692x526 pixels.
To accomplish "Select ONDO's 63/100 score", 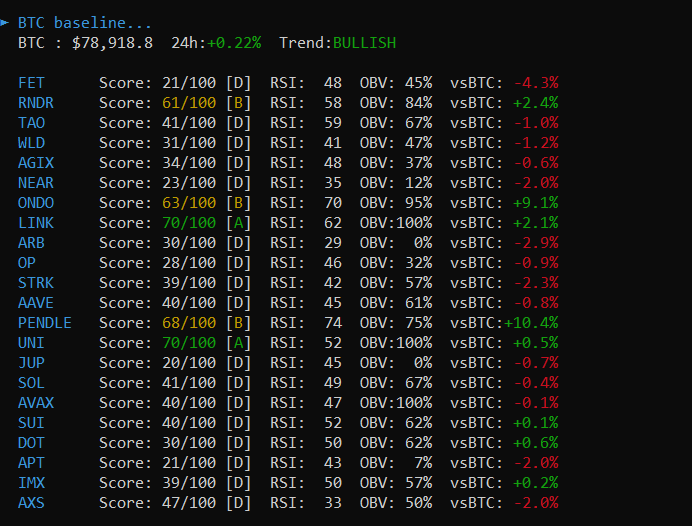I will click(189, 203).
